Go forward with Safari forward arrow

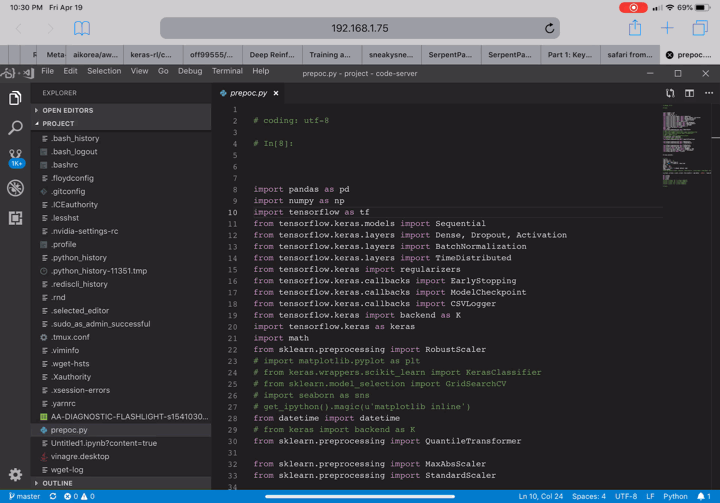[x=50, y=28]
